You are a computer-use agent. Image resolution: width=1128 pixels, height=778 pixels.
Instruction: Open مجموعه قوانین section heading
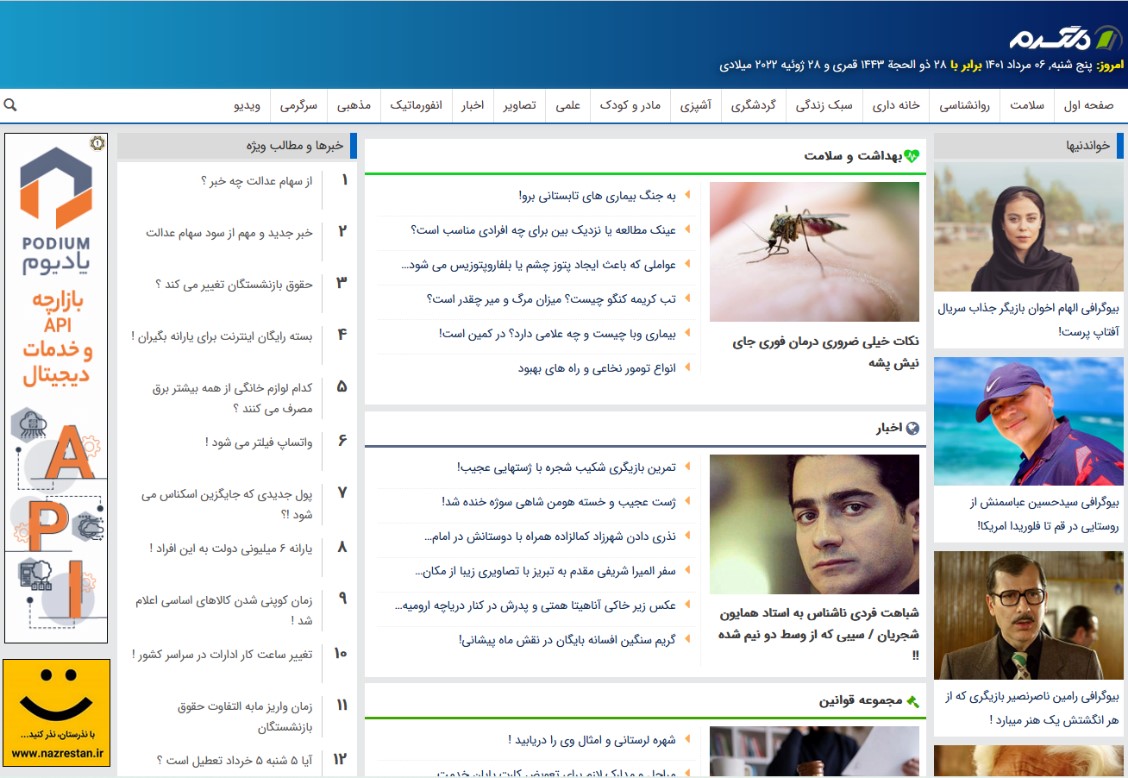tap(860, 701)
